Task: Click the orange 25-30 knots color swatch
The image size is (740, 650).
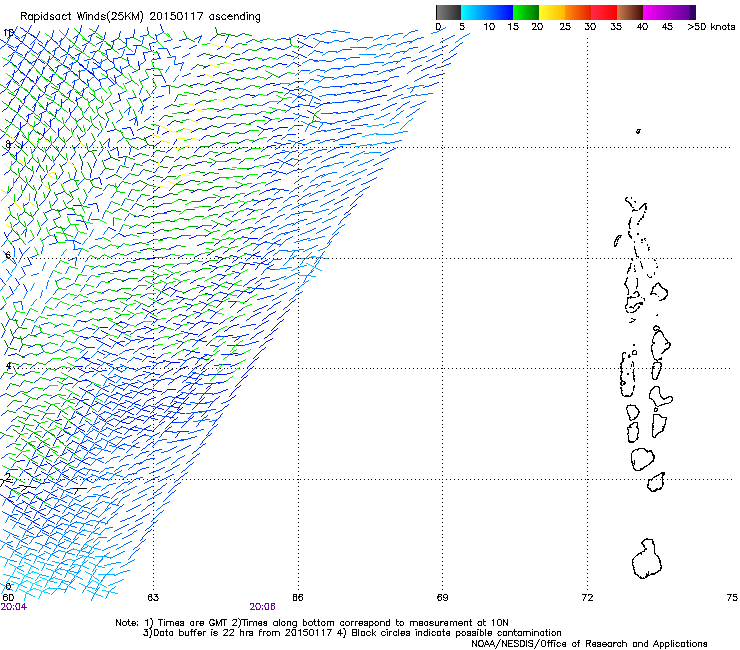Action: click(x=578, y=12)
